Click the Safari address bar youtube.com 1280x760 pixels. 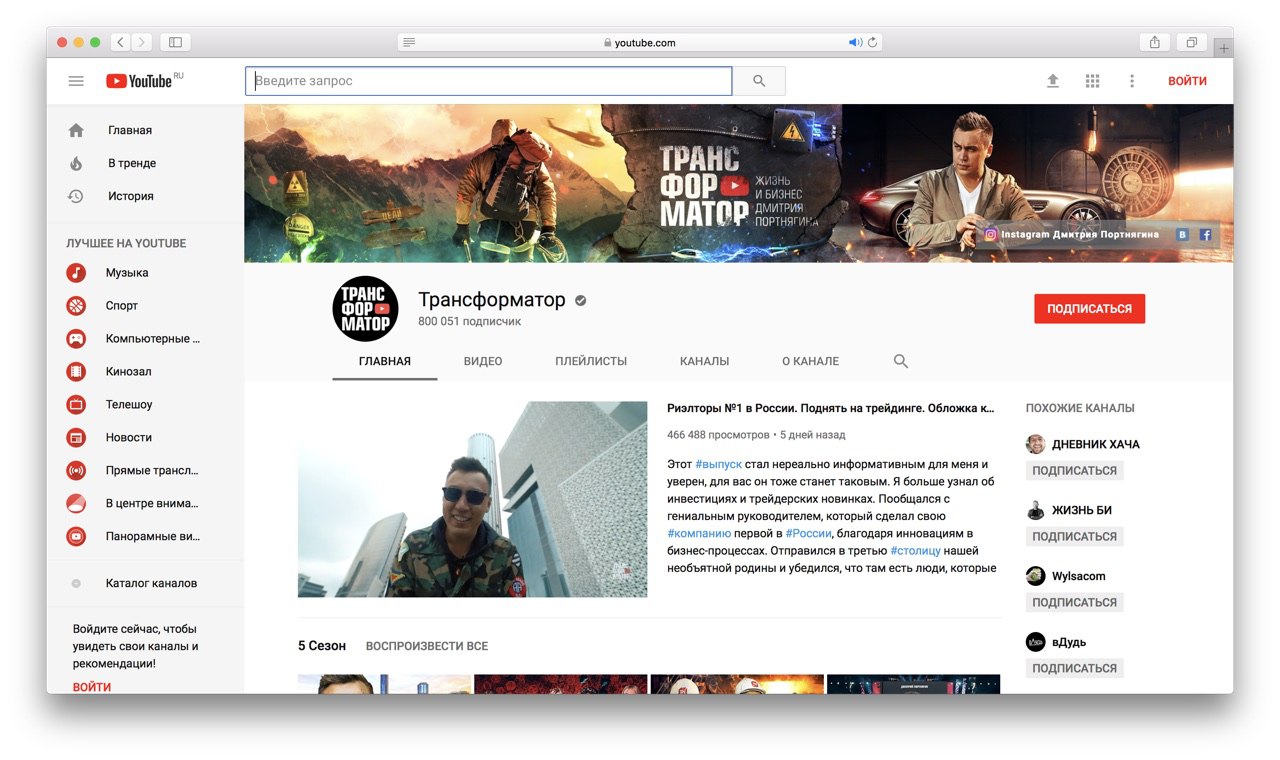click(x=639, y=43)
